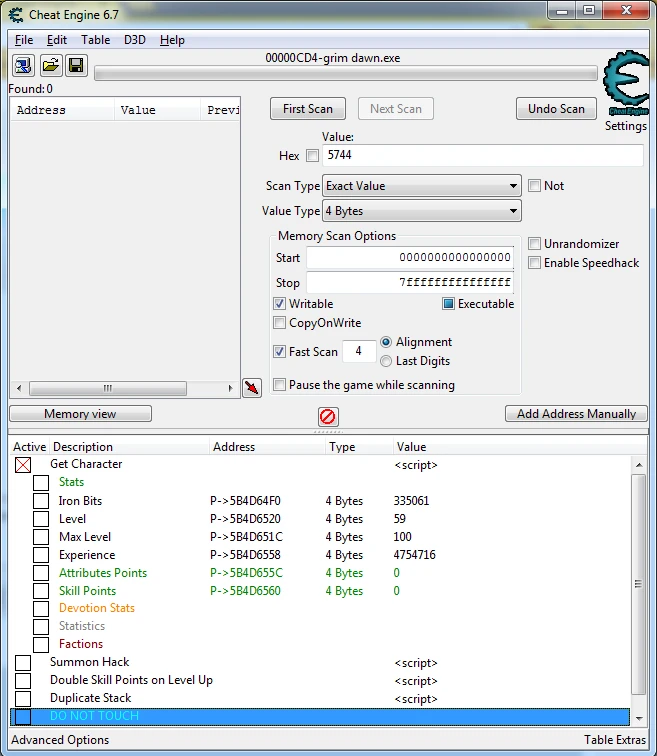Click the Cheat Engine logo
The image size is (657, 756).
tap(626, 83)
